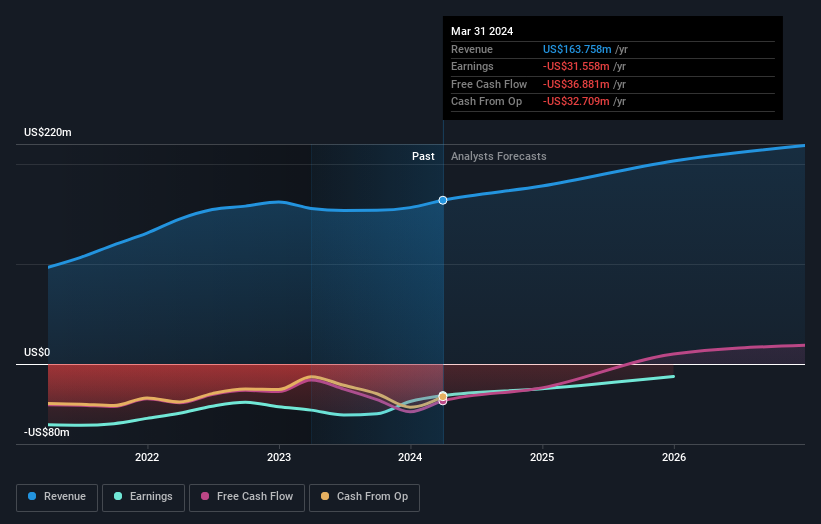Click the 2026 x-axis label
The width and height of the screenshot is (821, 524).
674,458
